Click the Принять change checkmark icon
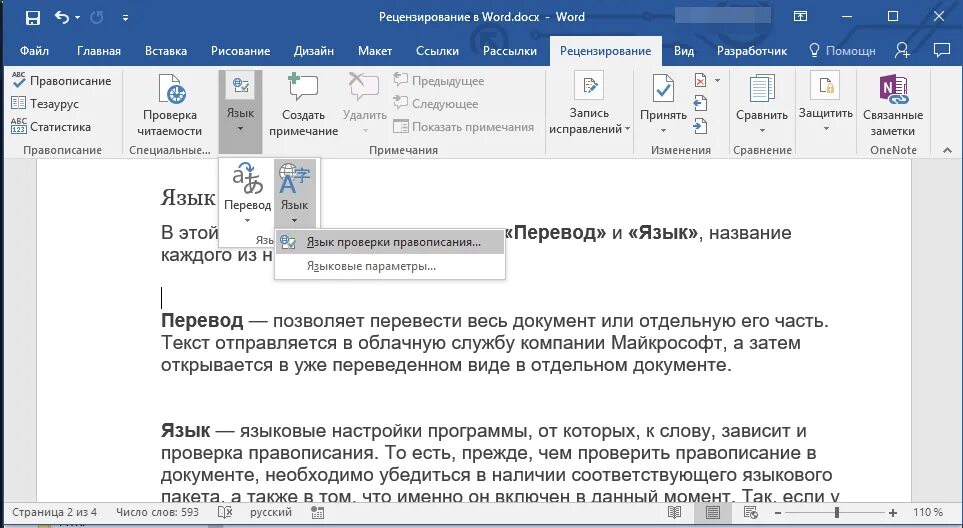Image resolution: width=963 pixels, height=528 pixels. (x=663, y=90)
